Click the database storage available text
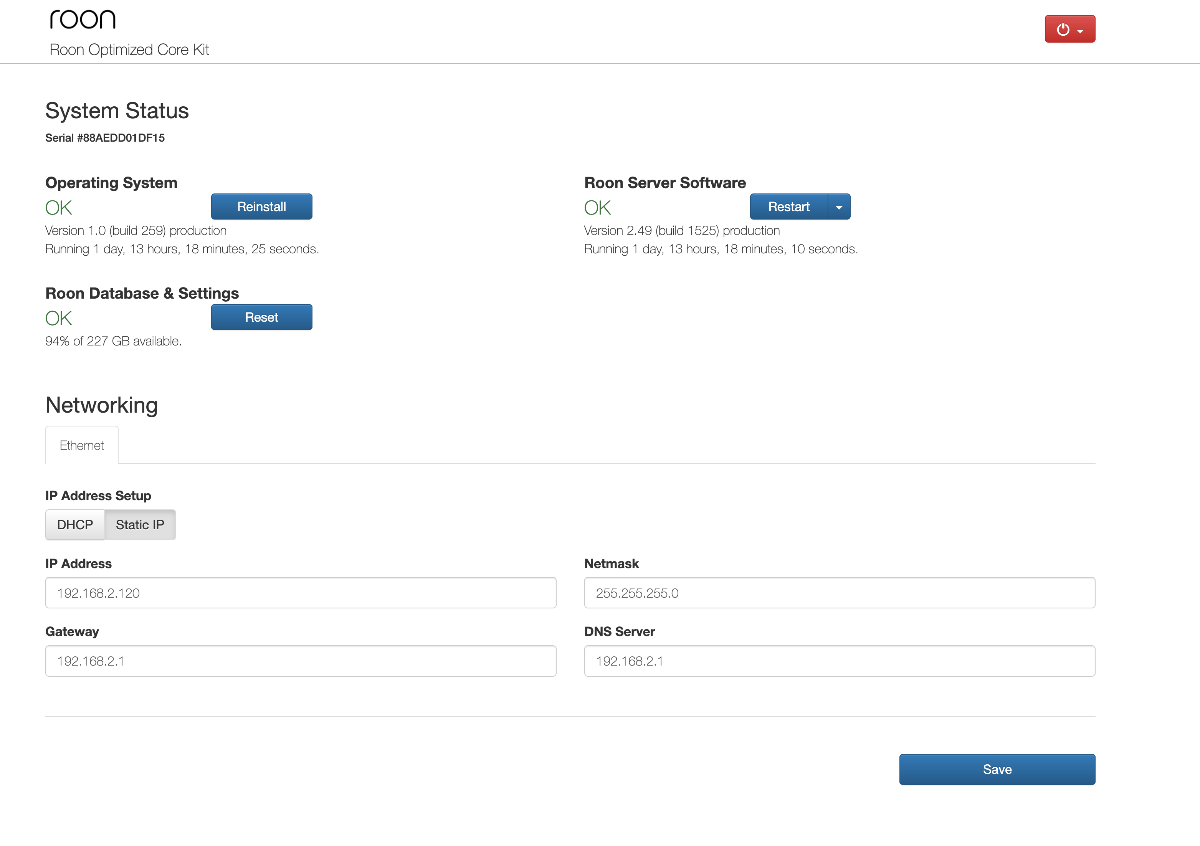This screenshot has height=846, width=1200. point(113,342)
